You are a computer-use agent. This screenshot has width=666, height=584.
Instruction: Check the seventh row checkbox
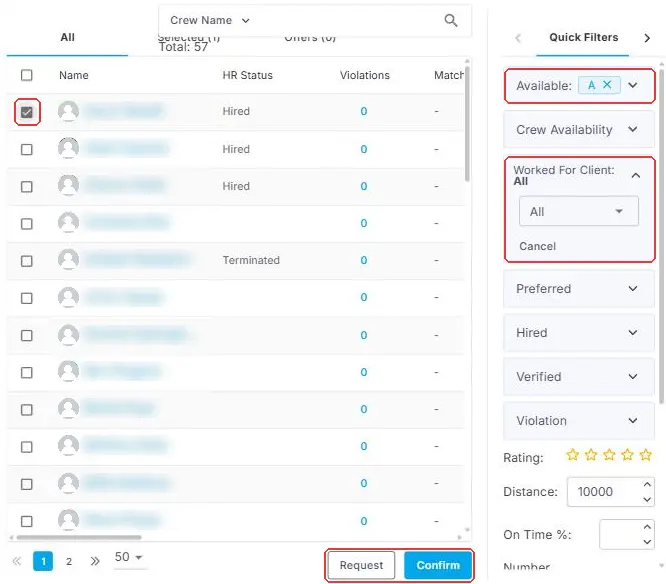27,336
